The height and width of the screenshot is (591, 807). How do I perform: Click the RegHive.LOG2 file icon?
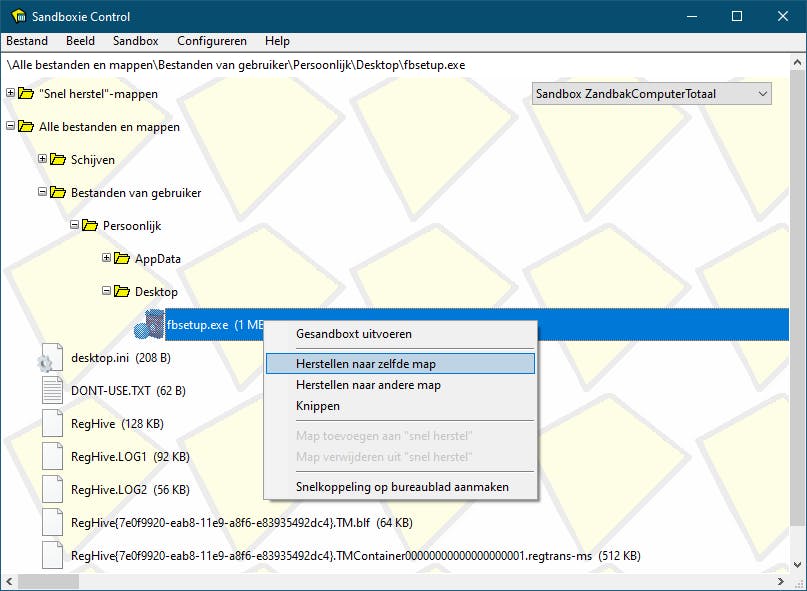(x=52, y=489)
